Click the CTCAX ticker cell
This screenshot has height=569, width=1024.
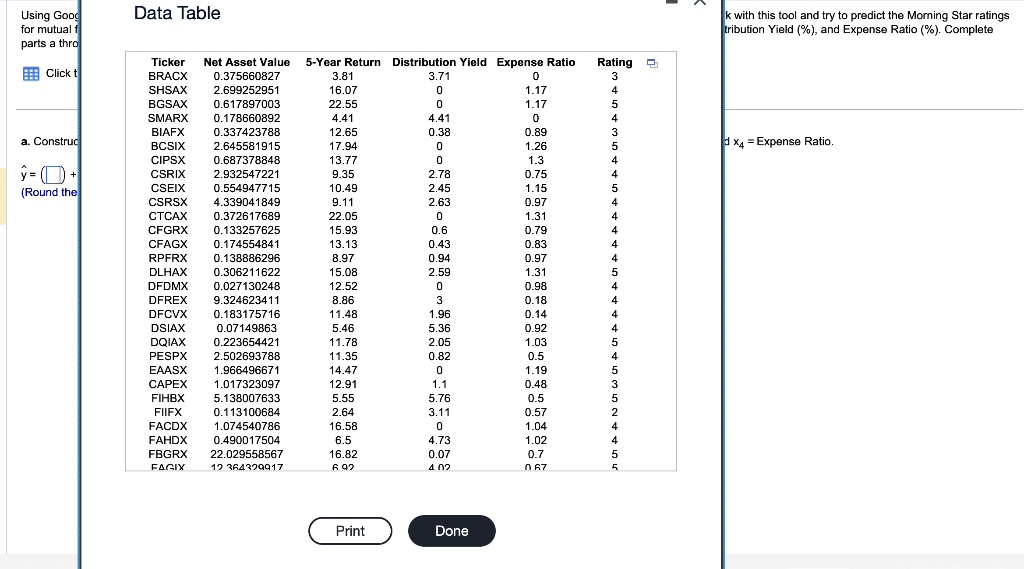point(168,216)
